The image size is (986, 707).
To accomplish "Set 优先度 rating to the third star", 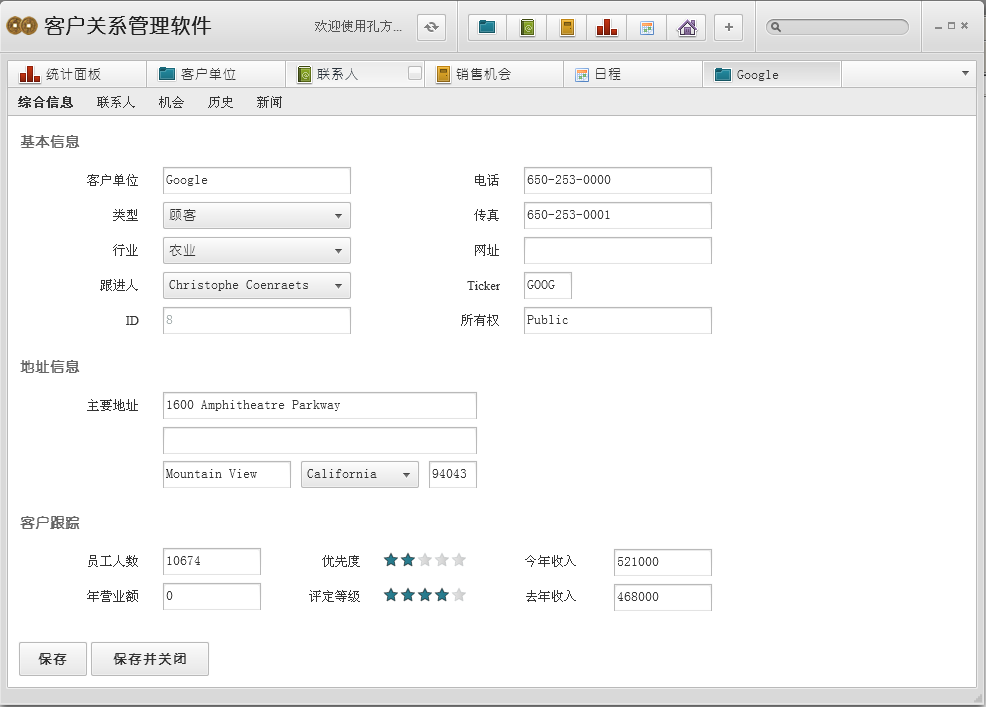I will point(425,560).
